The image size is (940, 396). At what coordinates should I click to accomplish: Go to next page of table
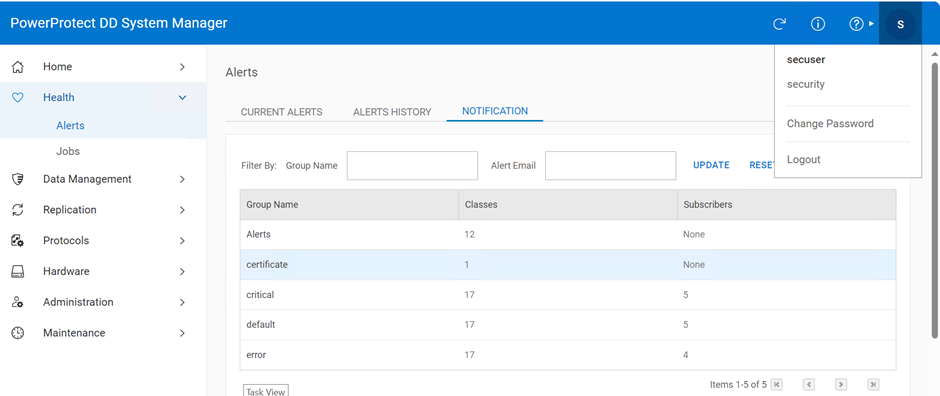841,384
